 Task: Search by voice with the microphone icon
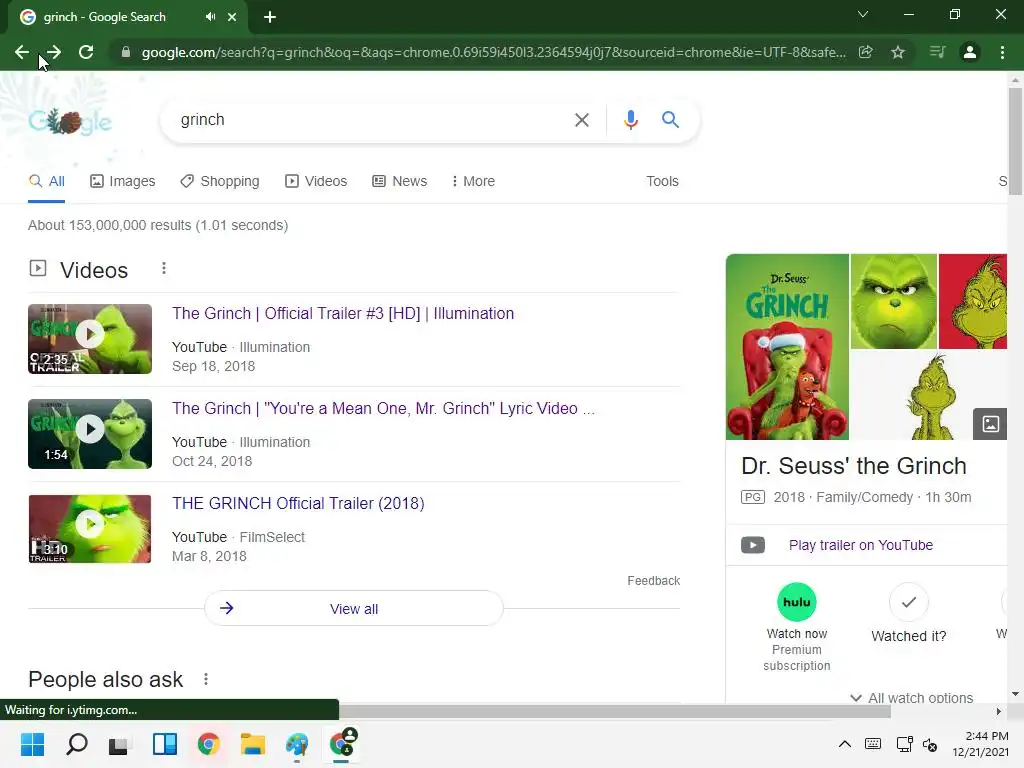pyautogui.click(x=630, y=120)
